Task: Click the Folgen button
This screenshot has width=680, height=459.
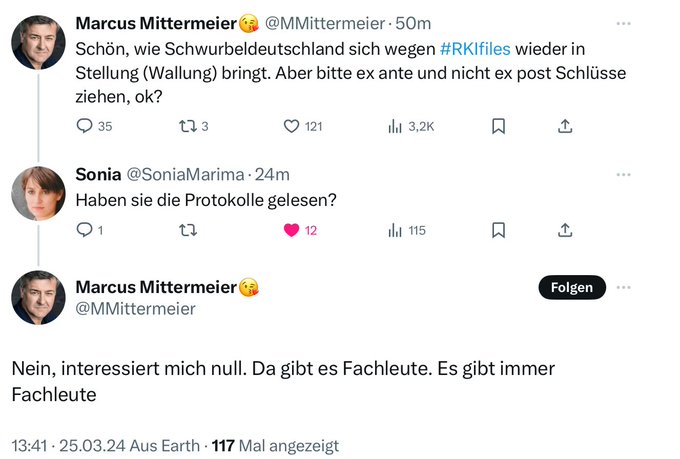Action: click(x=572, y=287)
